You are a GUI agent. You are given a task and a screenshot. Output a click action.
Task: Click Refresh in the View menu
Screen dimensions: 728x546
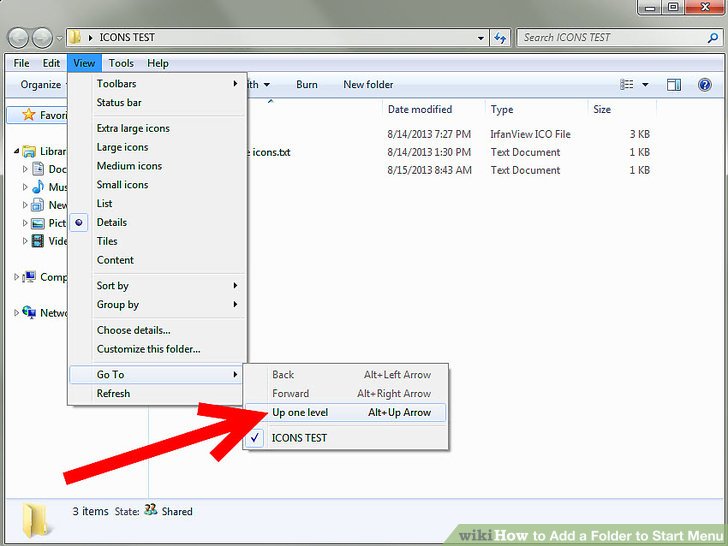tap(157, 394)
